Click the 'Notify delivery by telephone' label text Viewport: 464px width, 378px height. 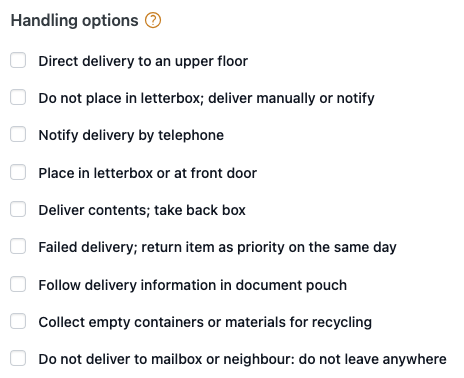(x=131, y=136)
